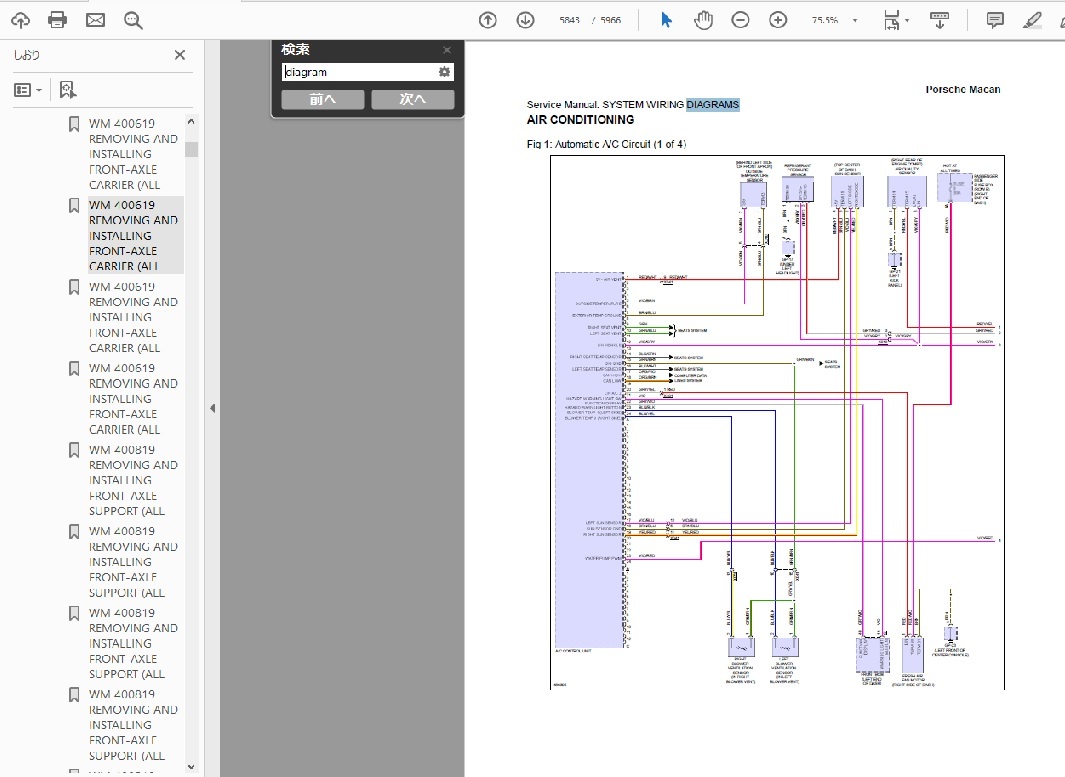Open bookmark options list icon
Screen dimensions: 1065x777
(28, 90)
